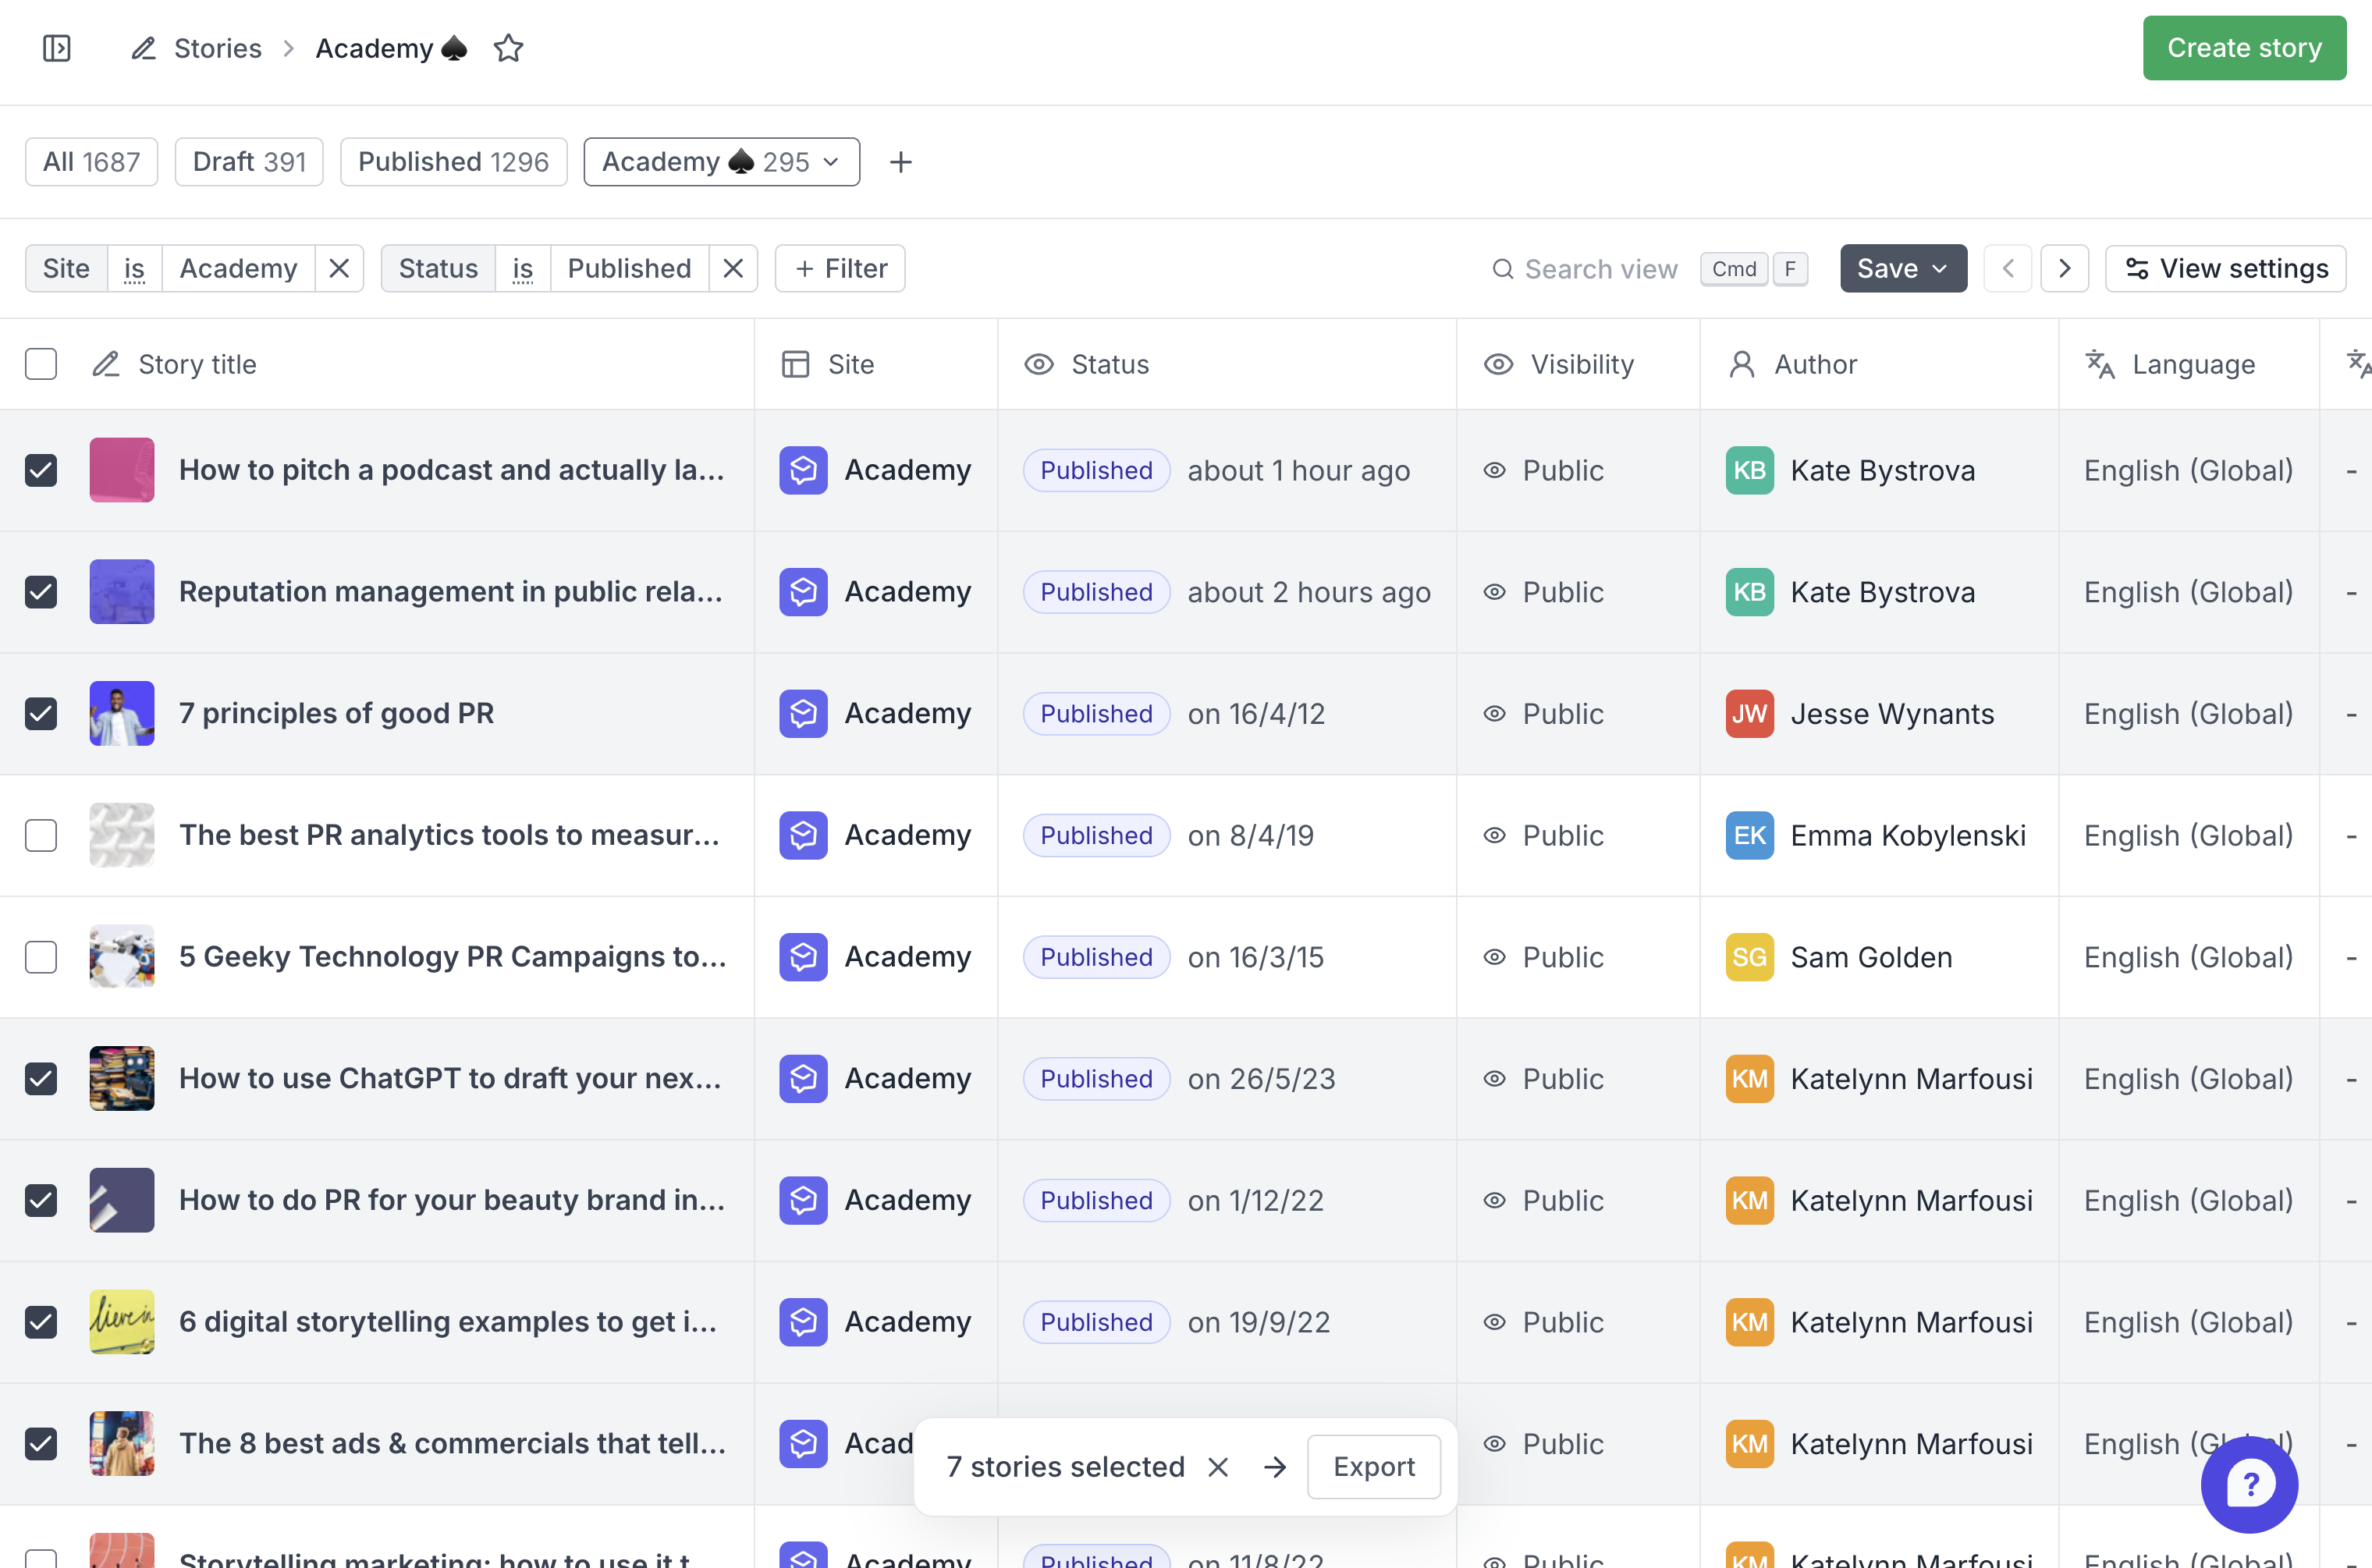The image size is (2372, 1568).
Task: Remove the Site is Academy filter
Action: [339, 268]
